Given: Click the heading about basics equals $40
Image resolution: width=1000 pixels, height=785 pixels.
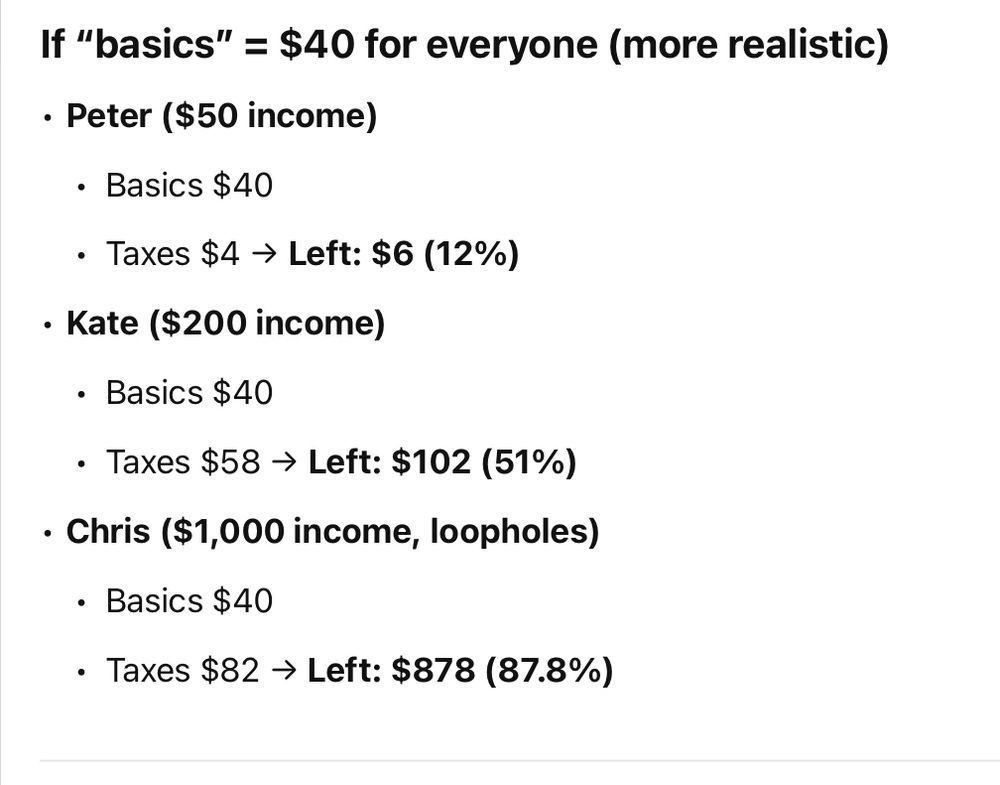Looking at the screenshot, I should click(x=464, y=45).
